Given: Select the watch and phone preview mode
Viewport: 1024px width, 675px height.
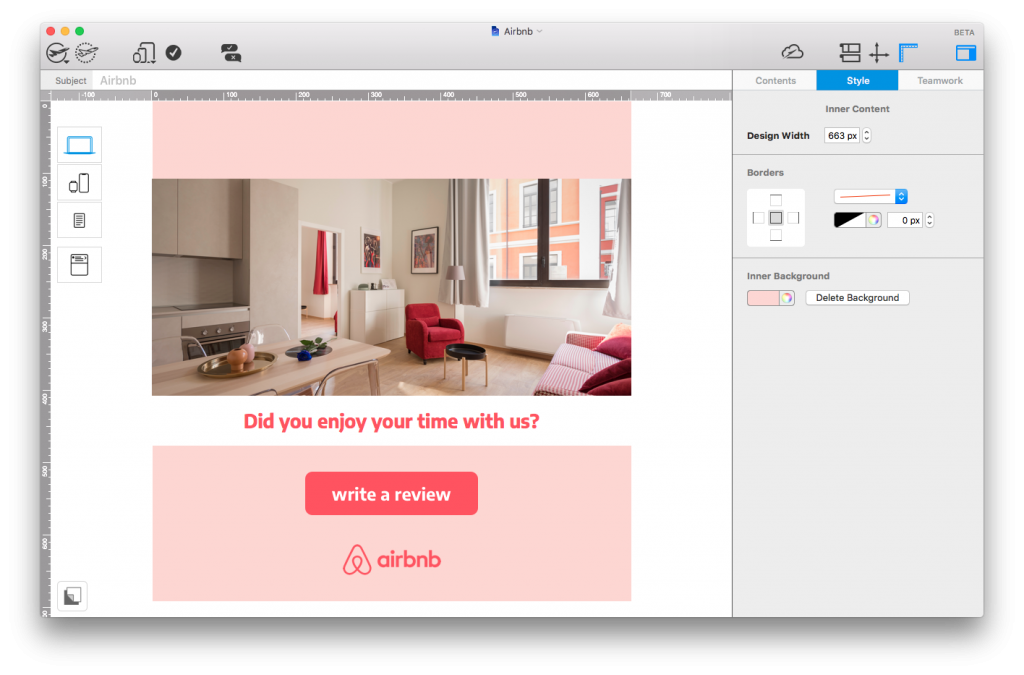Looking at the screenshot, I should (x=80, y=183).
